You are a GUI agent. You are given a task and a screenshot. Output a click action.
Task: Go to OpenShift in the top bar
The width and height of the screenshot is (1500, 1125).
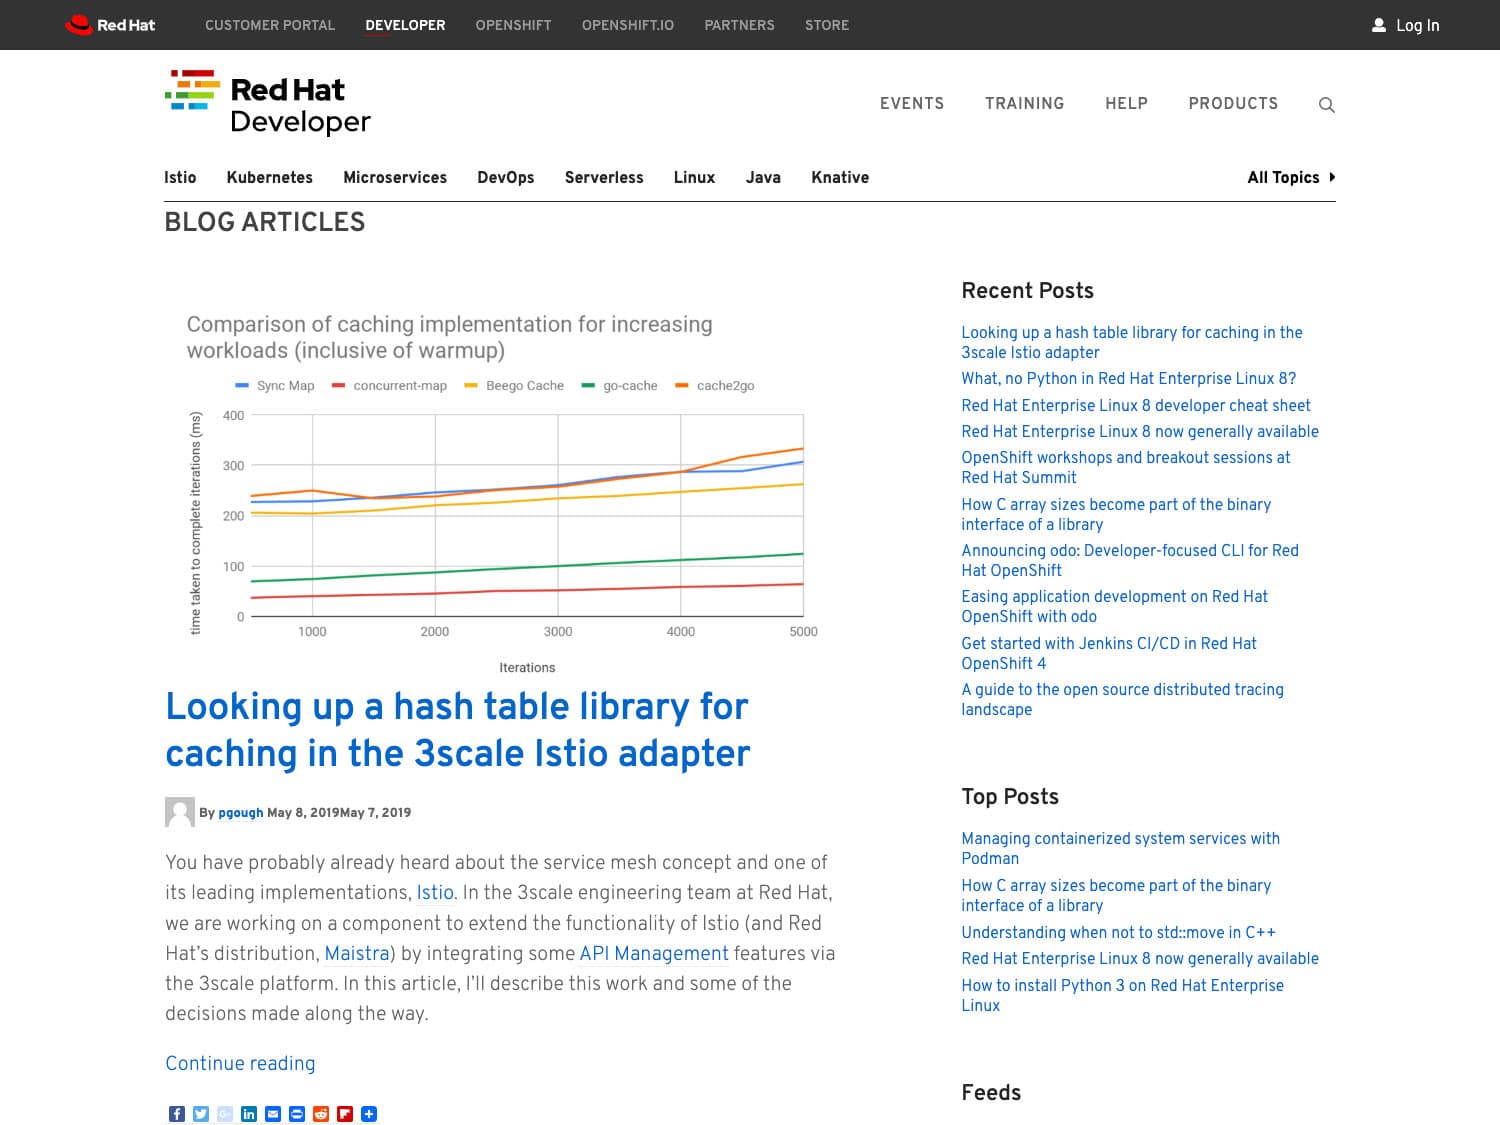click(x=513, y=25)
